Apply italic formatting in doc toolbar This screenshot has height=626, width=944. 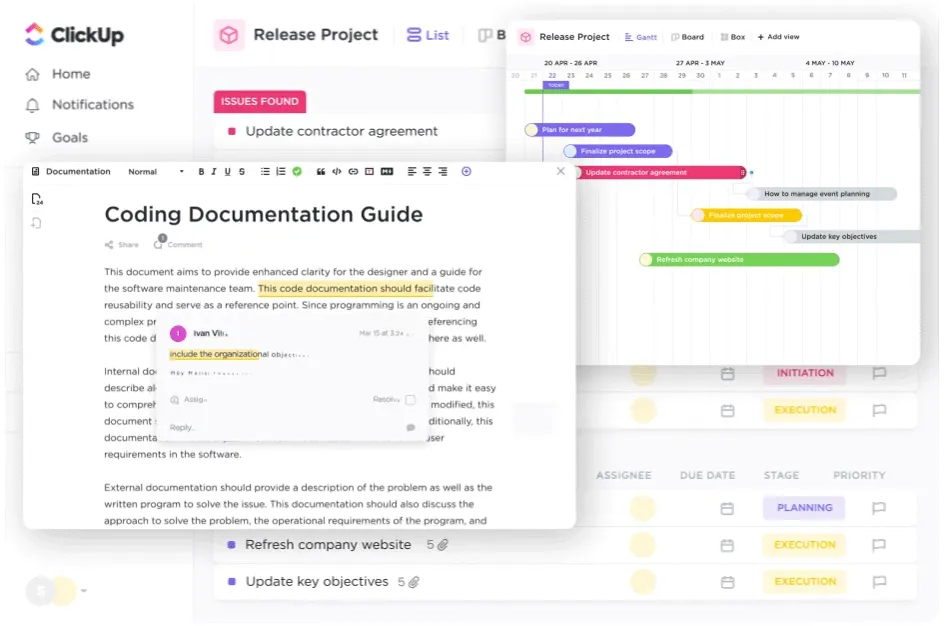(x=214, y=172)
